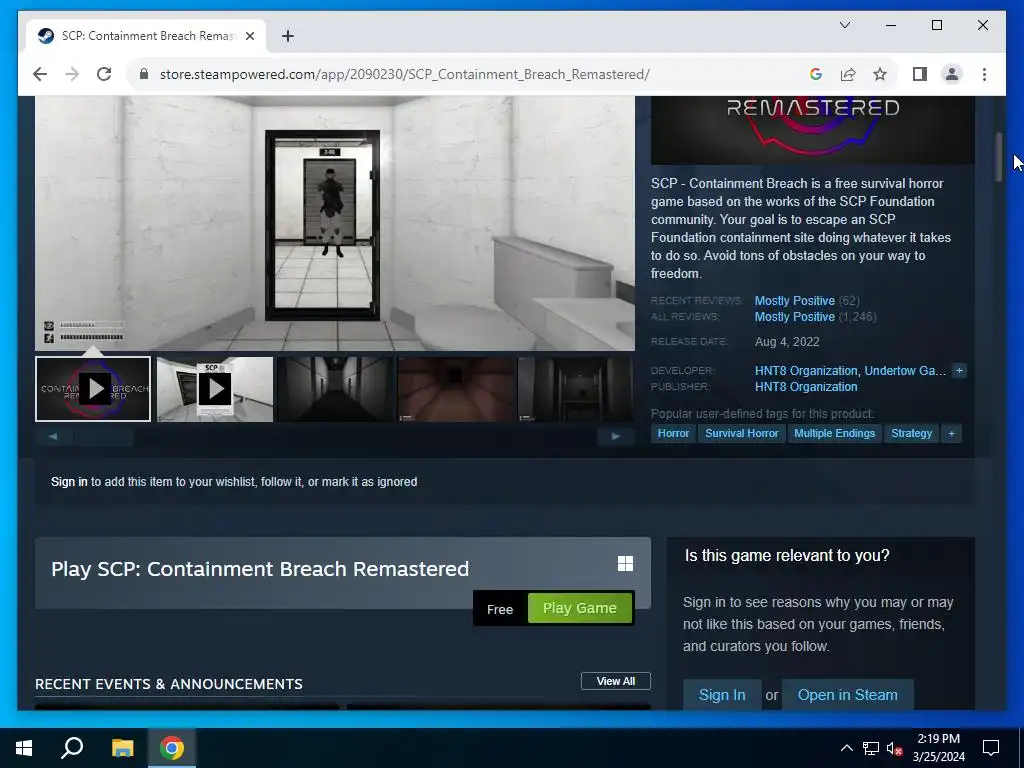Click the Windows platform icon

point(625,564)
